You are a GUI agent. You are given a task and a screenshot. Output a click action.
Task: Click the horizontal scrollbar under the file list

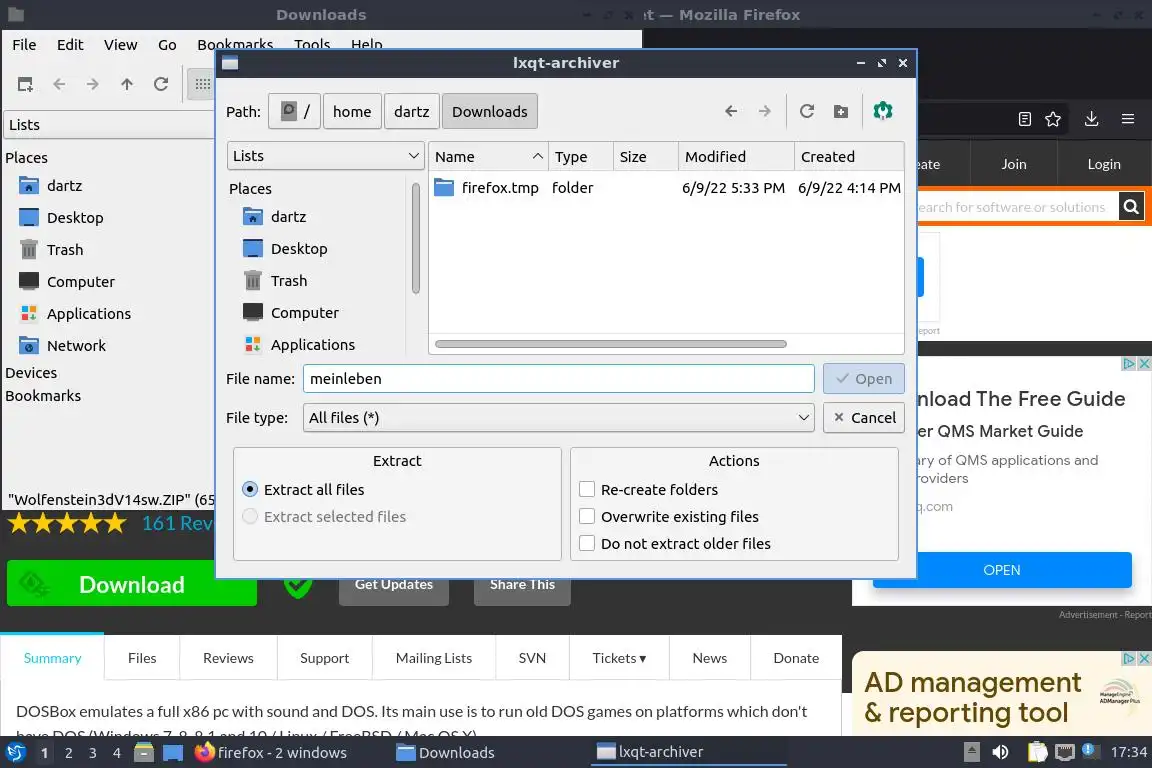click(611, 344)
